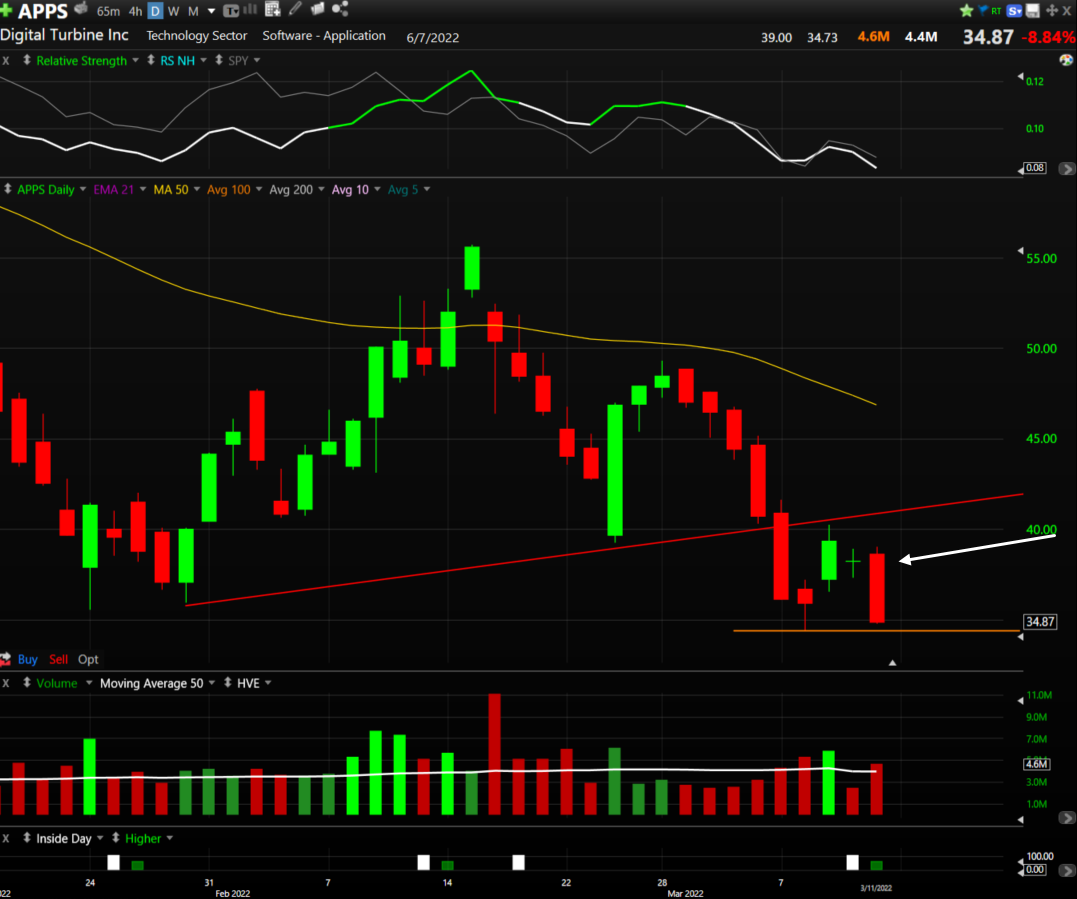Close the Volume pane with its x

coord(5,683)
